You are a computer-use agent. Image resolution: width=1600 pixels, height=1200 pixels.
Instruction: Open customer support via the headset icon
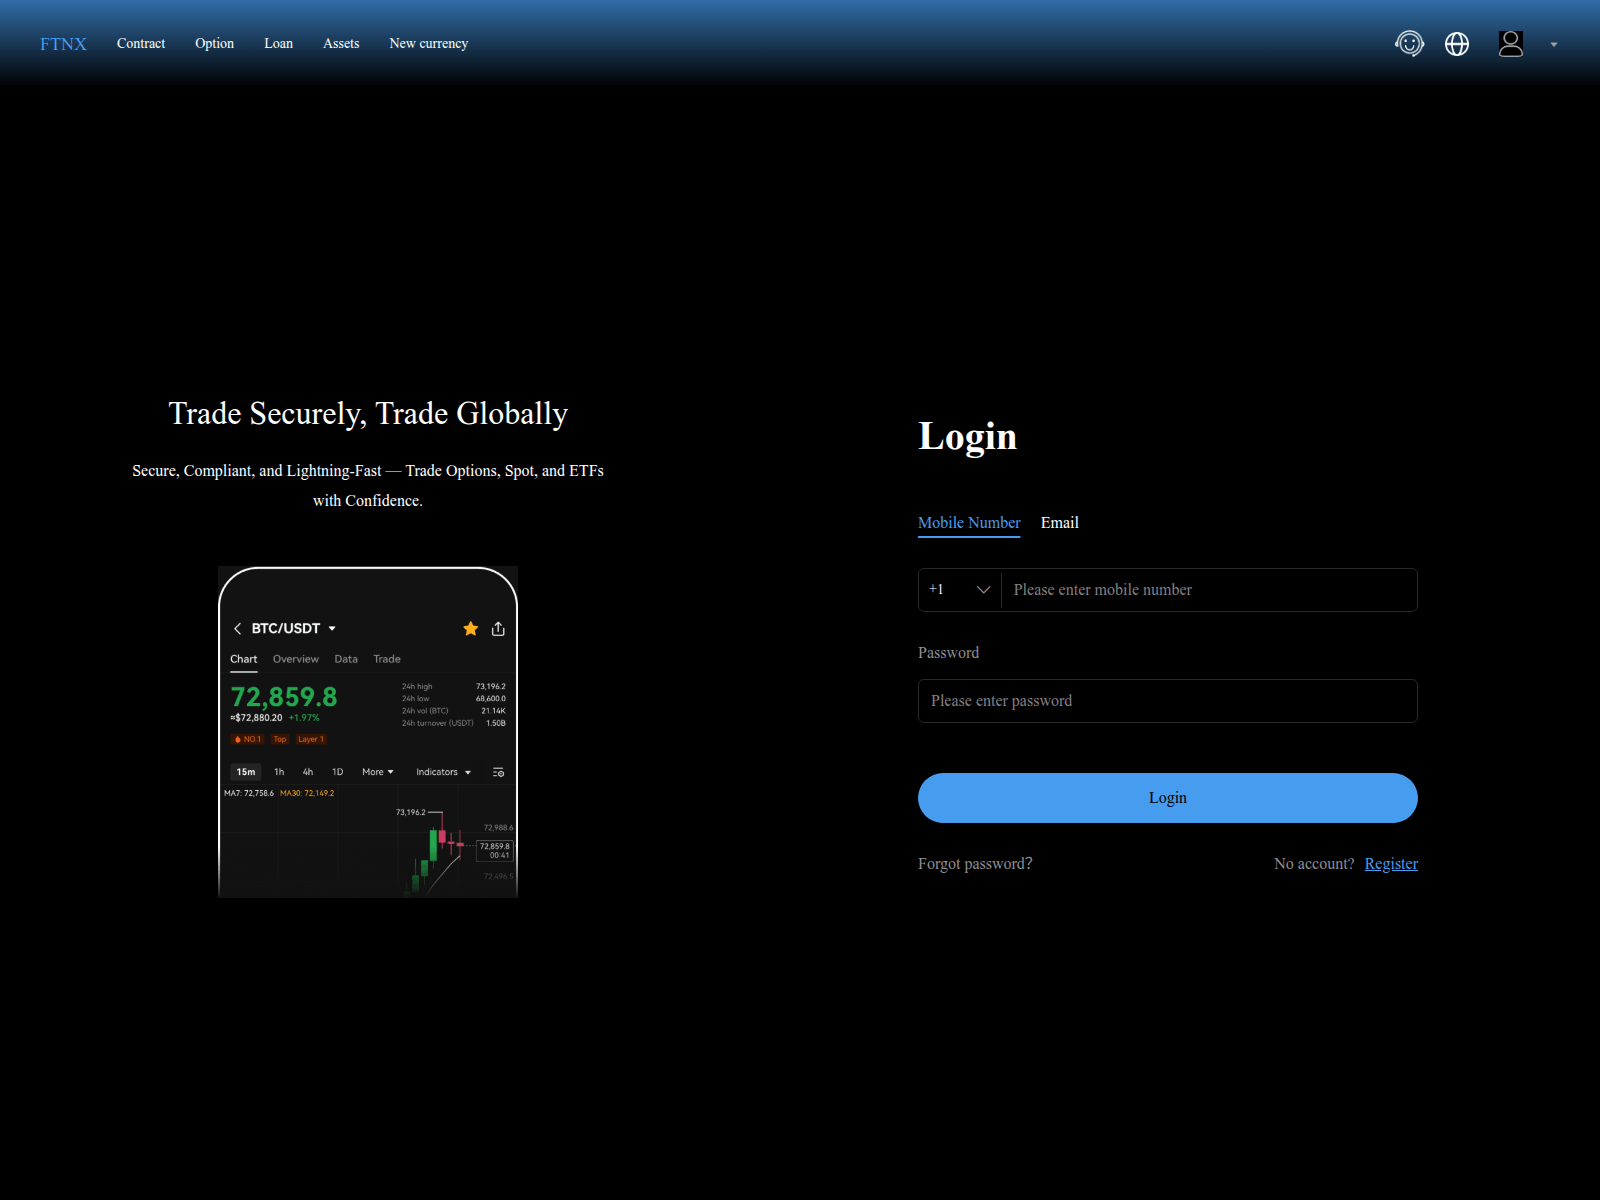click(1409, 43)
